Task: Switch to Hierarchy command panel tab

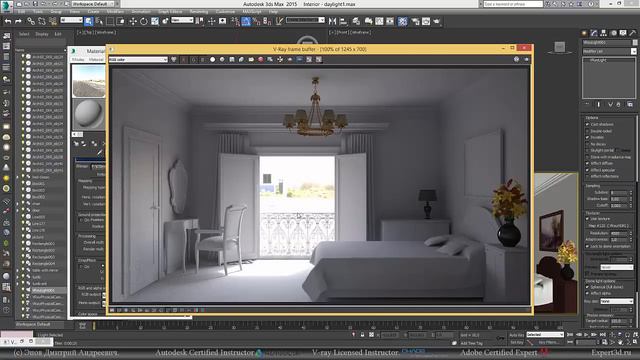Action: click(603, 33)
